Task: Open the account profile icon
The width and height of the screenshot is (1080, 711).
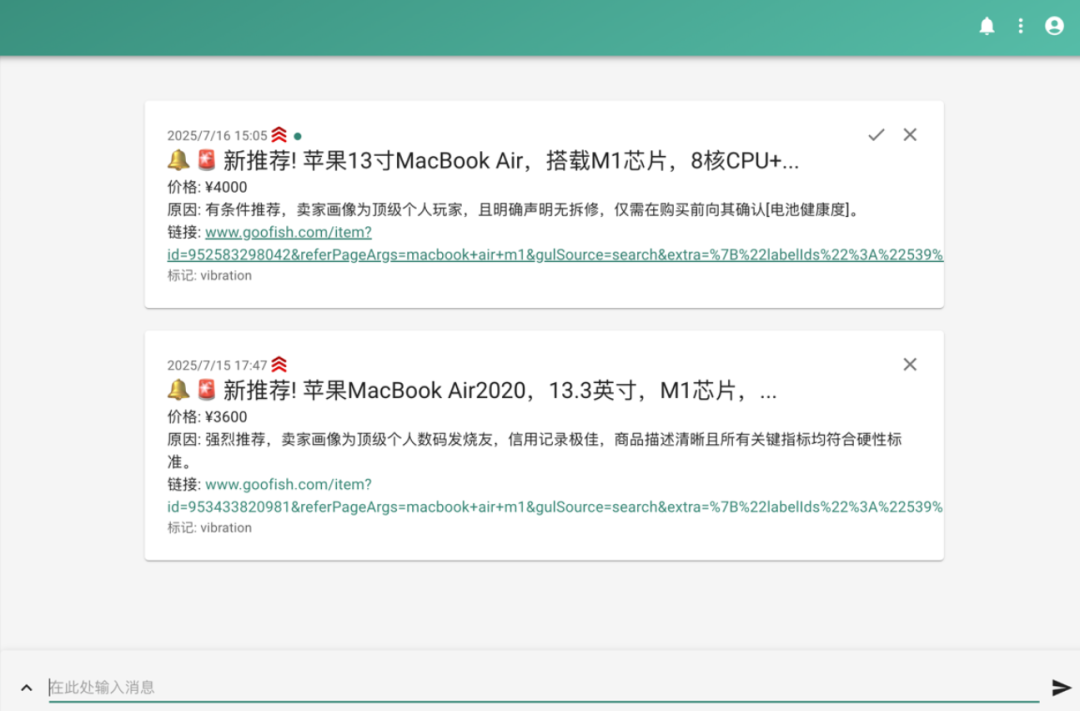Action: click(1054, 26)
